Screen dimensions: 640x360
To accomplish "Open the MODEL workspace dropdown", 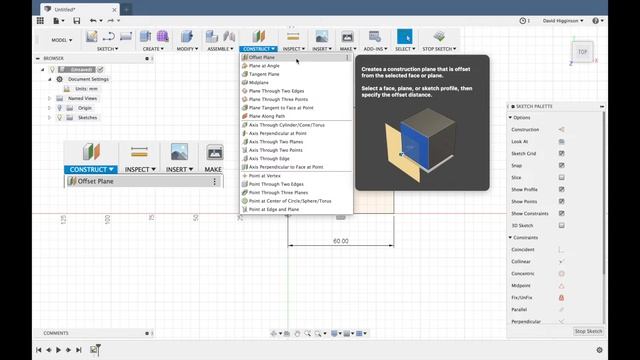I will pyautogui.click(x=62, y=40).
